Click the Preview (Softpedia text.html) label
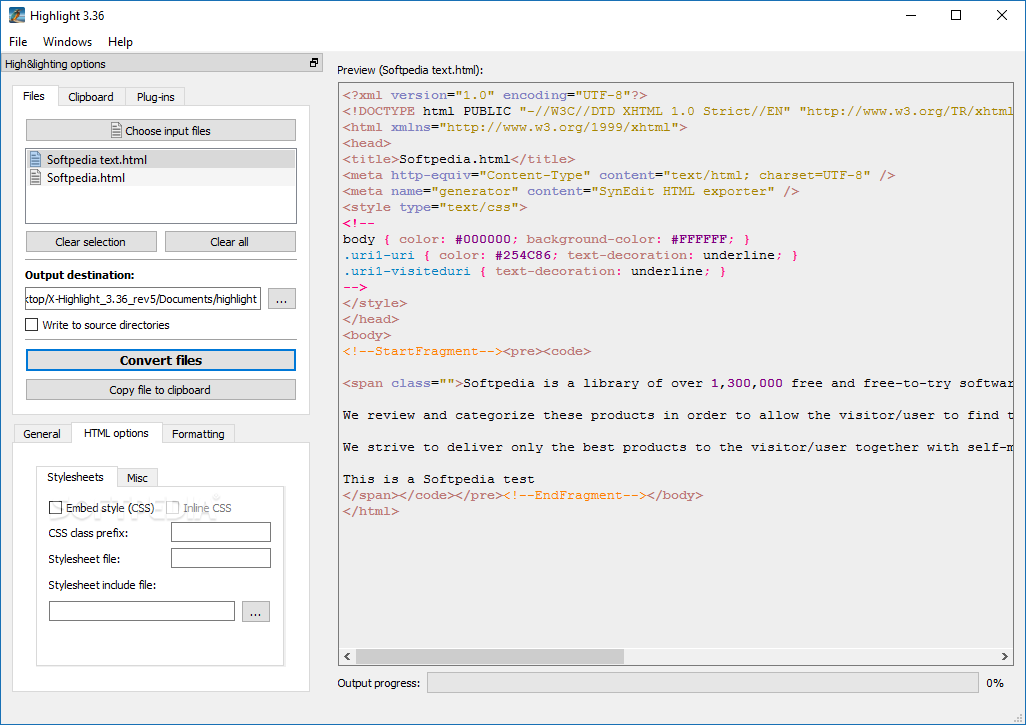1026x725 pixels. pyautogui.click(x=410, y=70)
